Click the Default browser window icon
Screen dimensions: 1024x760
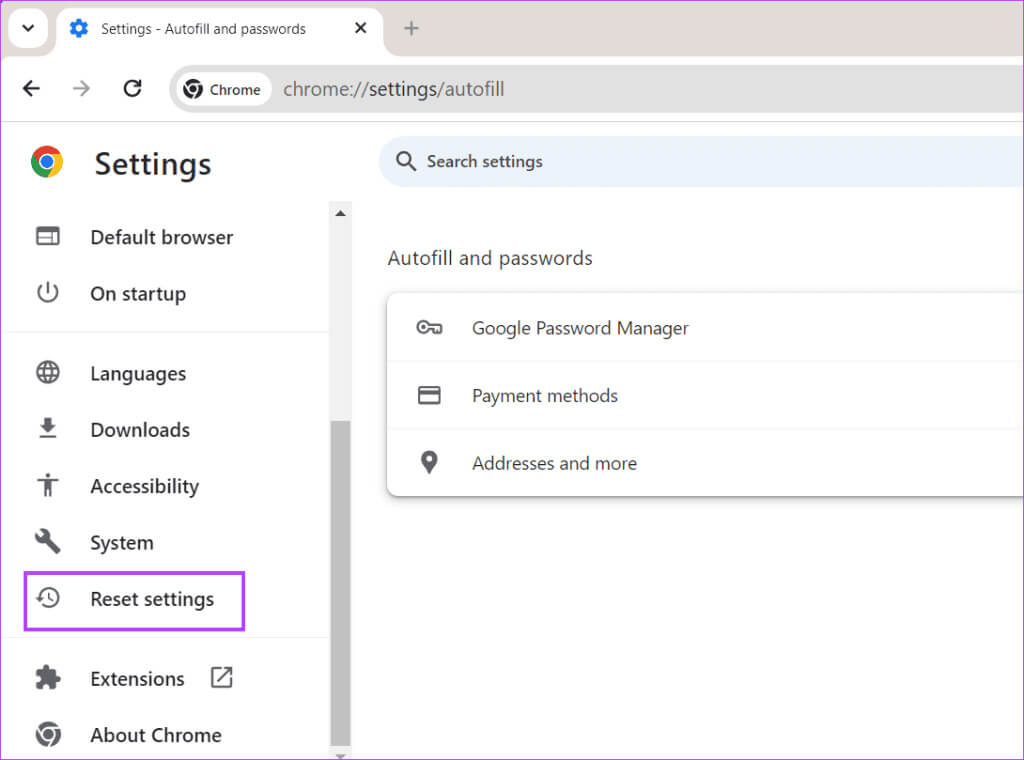[48, 236]
